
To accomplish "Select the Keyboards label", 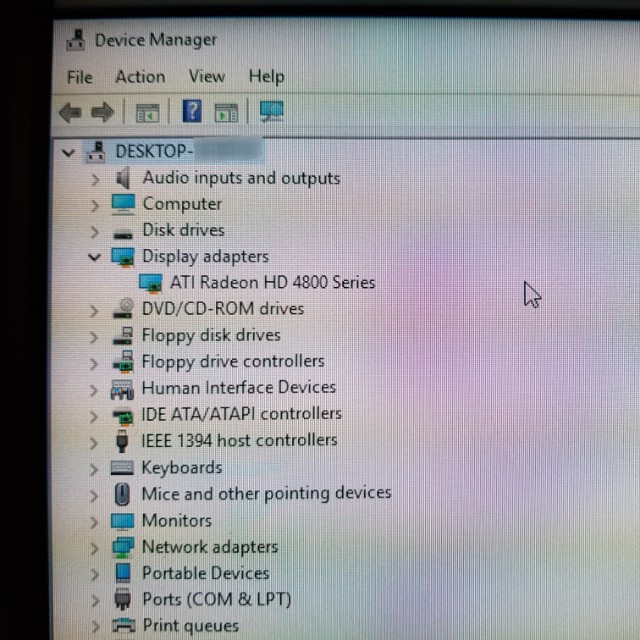I will tap(182, 468).
